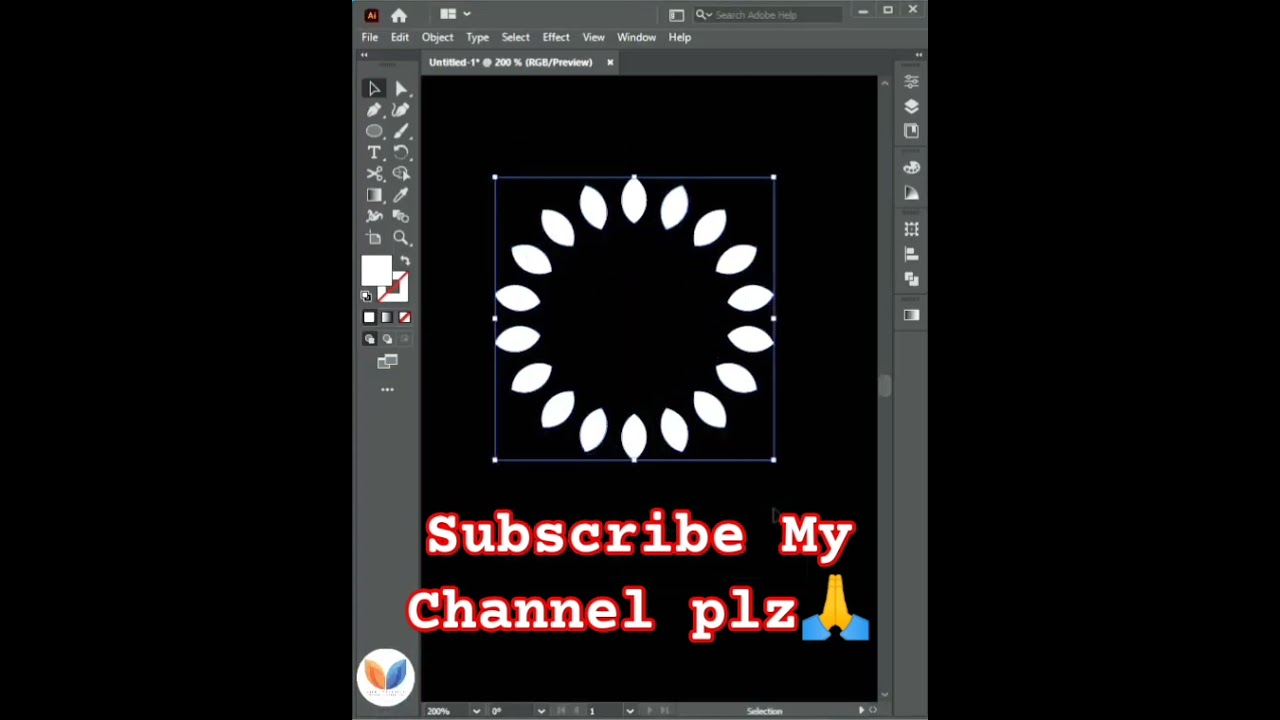Screen dimensions: 1280x720
Task: Open the File menu
Action: point(370,37)
